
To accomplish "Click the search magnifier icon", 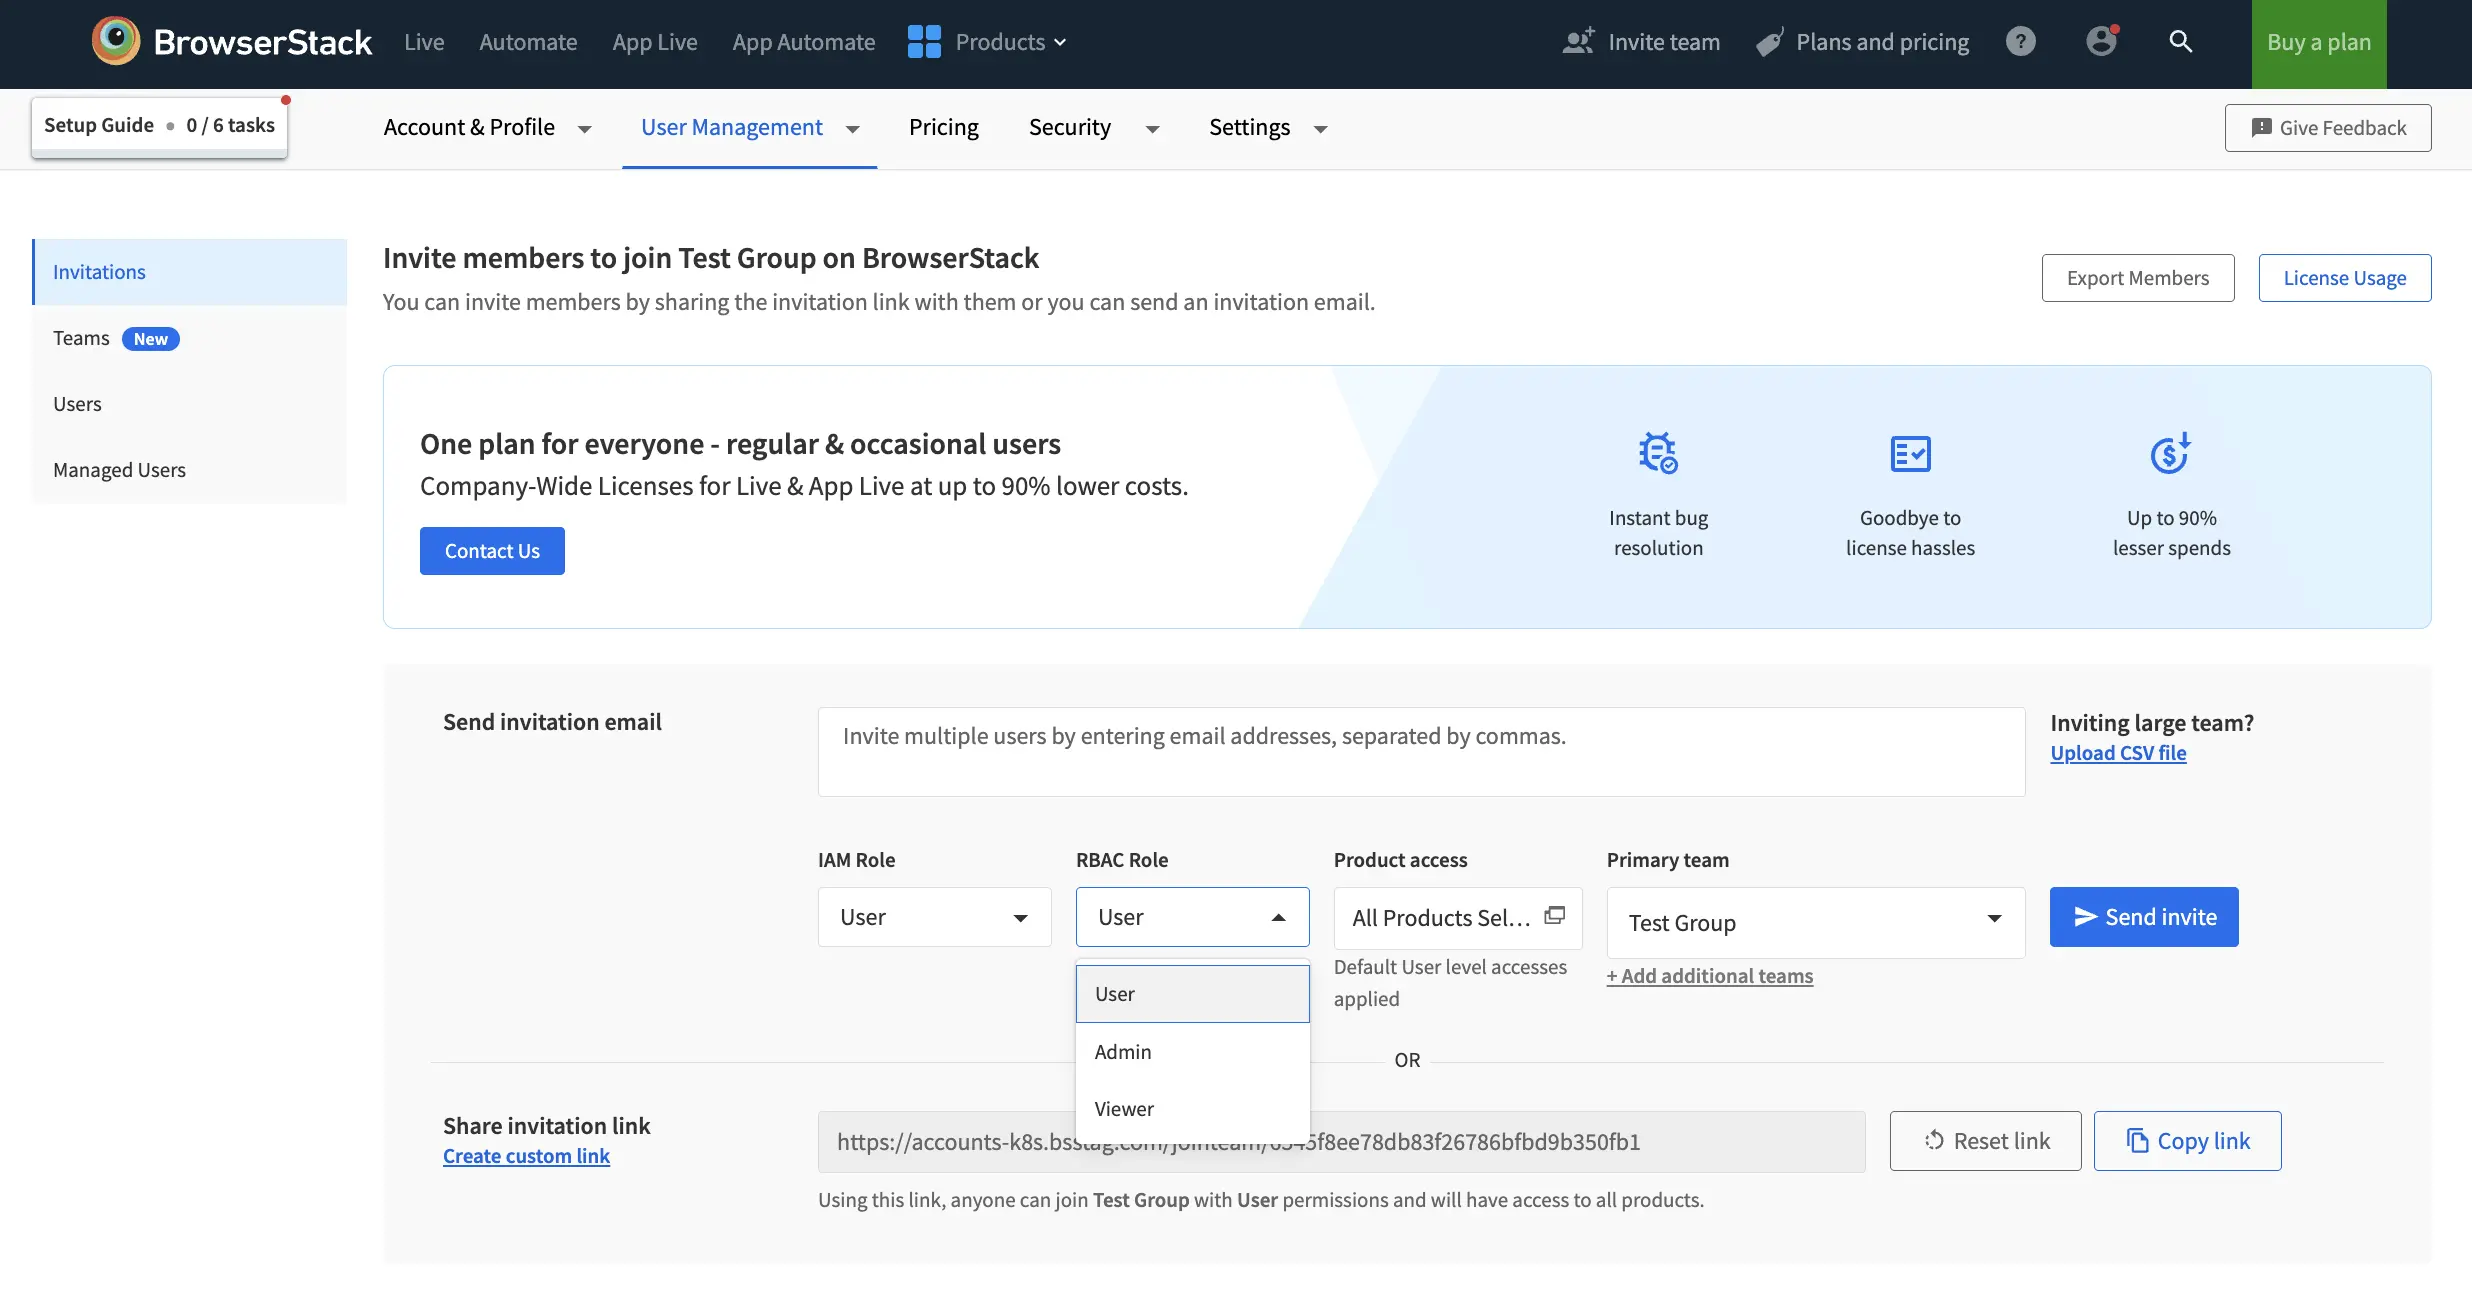I will click(x=2180, y=42).
